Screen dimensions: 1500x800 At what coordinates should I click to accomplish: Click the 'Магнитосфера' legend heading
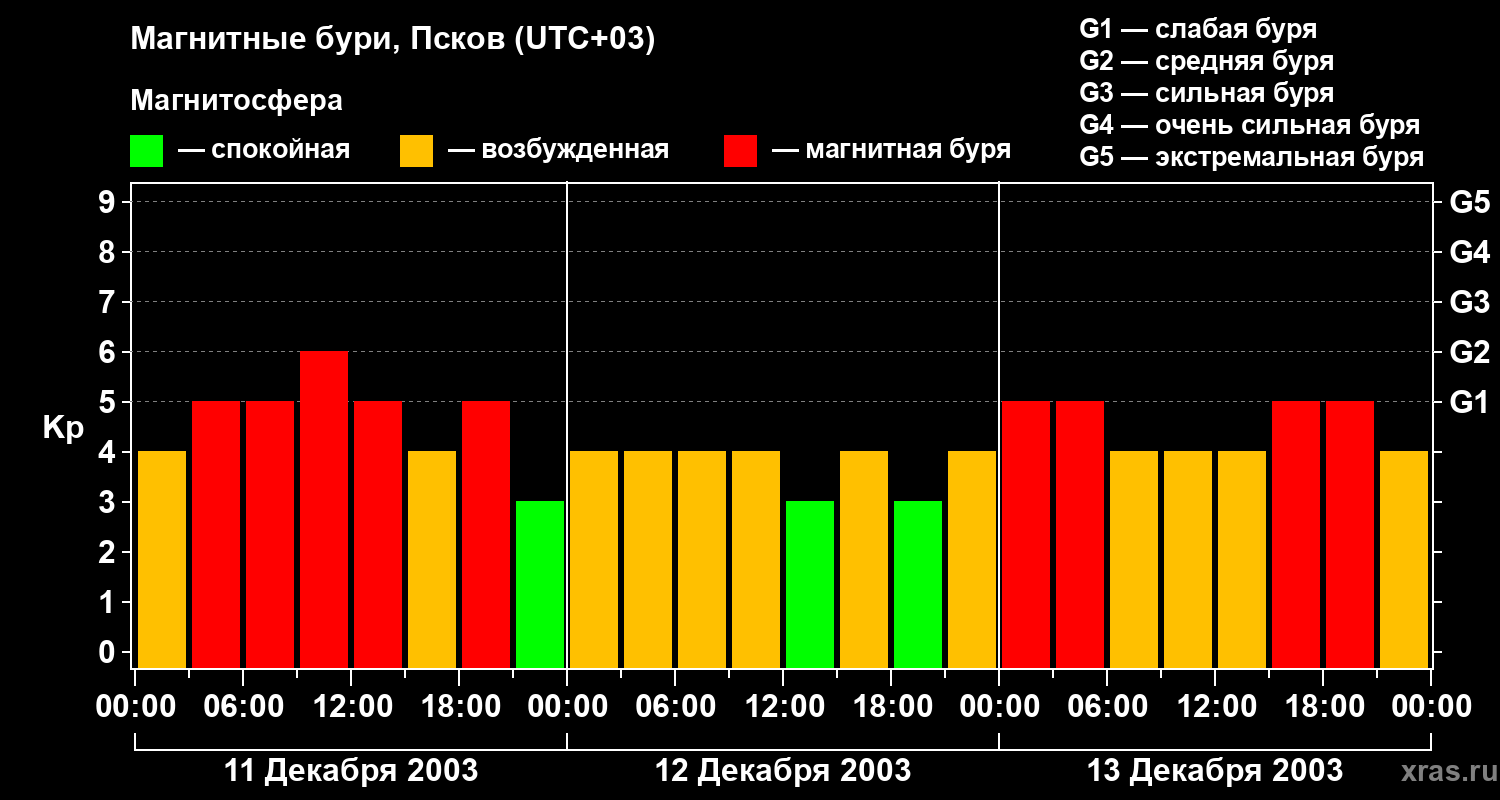tap(237, 101)
